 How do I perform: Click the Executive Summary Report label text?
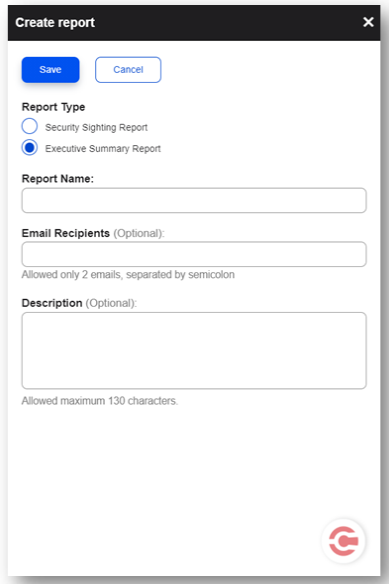(x=103, y=149)
